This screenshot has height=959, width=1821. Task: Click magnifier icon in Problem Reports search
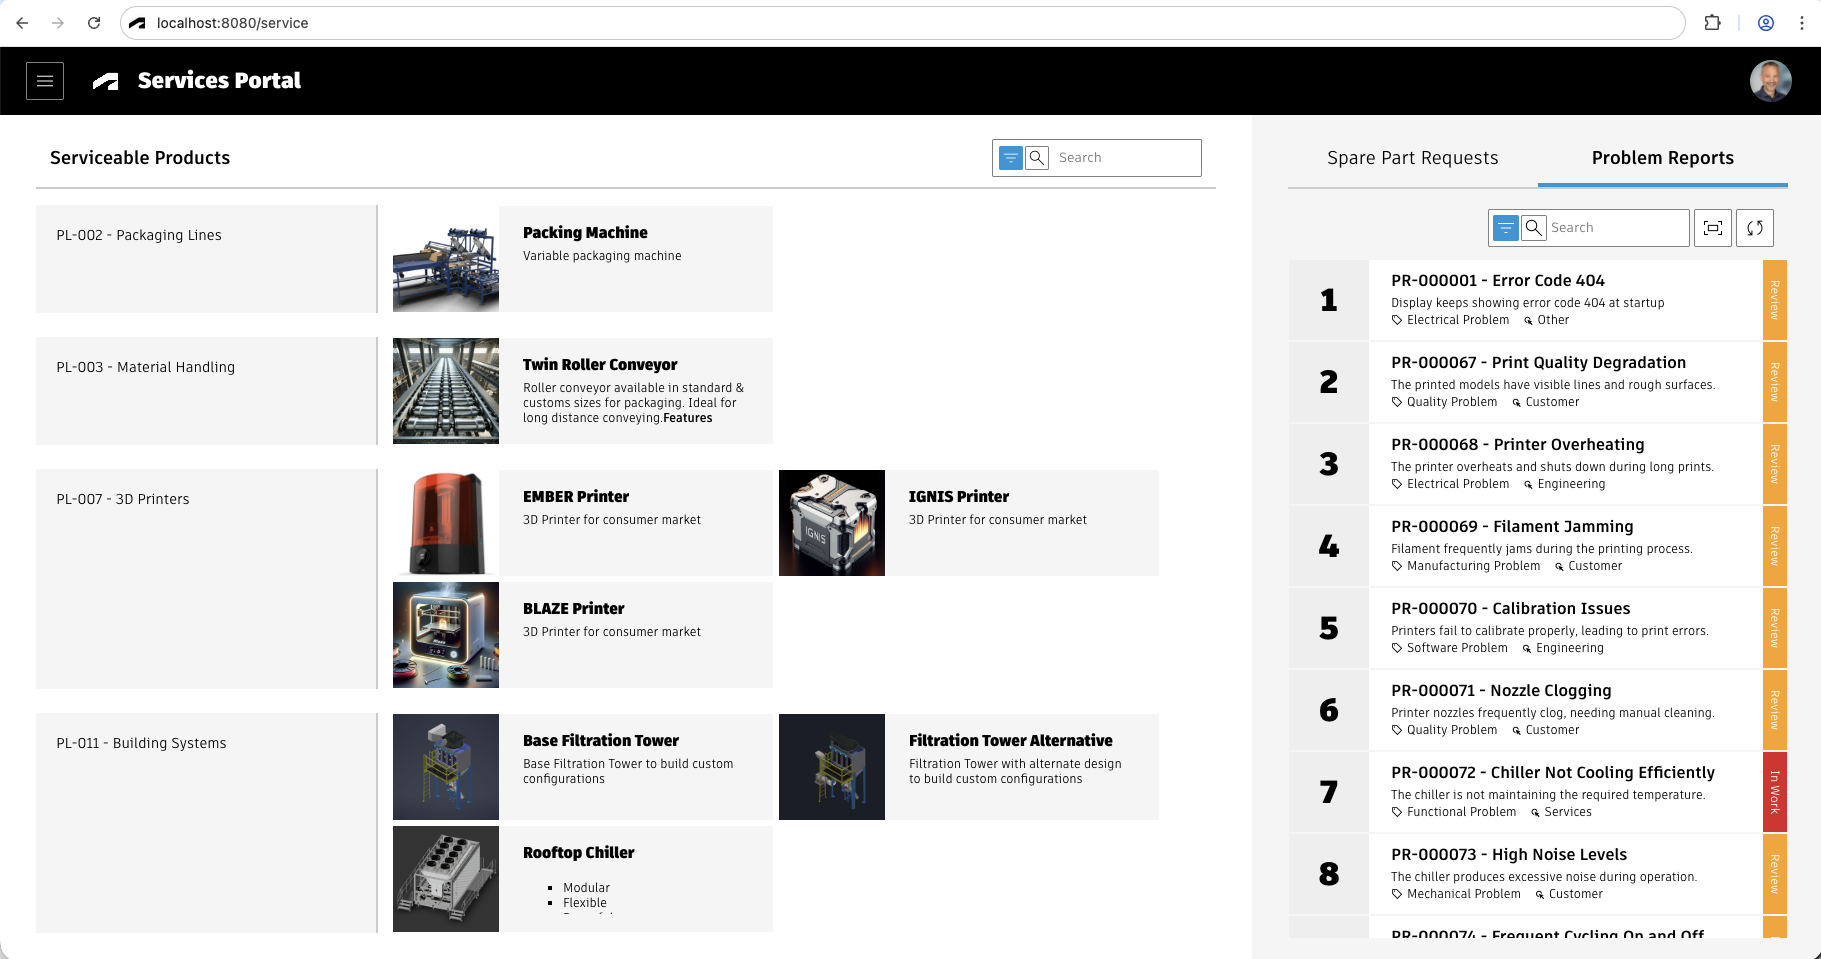coord(1533,228)
